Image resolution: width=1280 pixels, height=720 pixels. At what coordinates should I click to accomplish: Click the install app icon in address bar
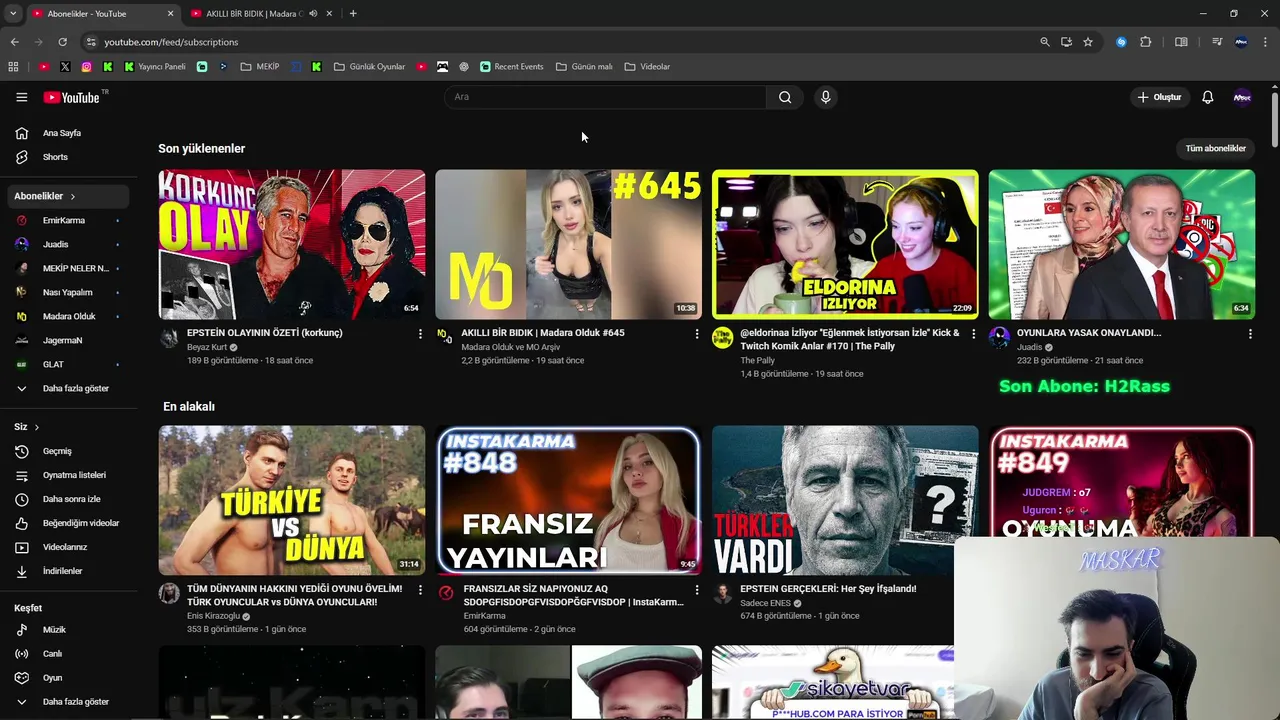pyautogui.click(x=1066, y=42)
